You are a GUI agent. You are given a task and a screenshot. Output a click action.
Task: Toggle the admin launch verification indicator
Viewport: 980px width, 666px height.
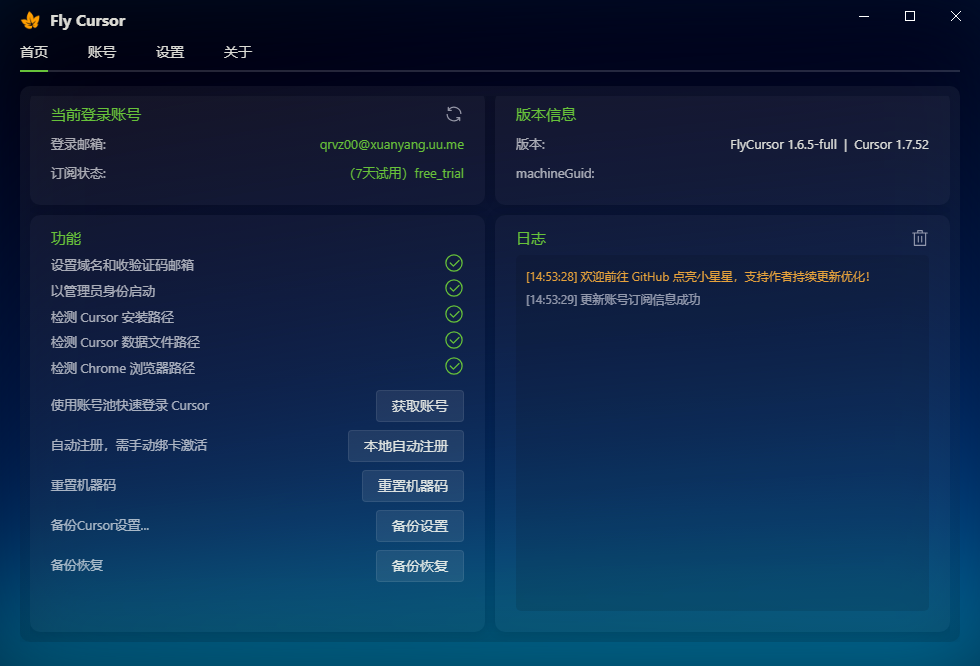click(x=454, y=288)
